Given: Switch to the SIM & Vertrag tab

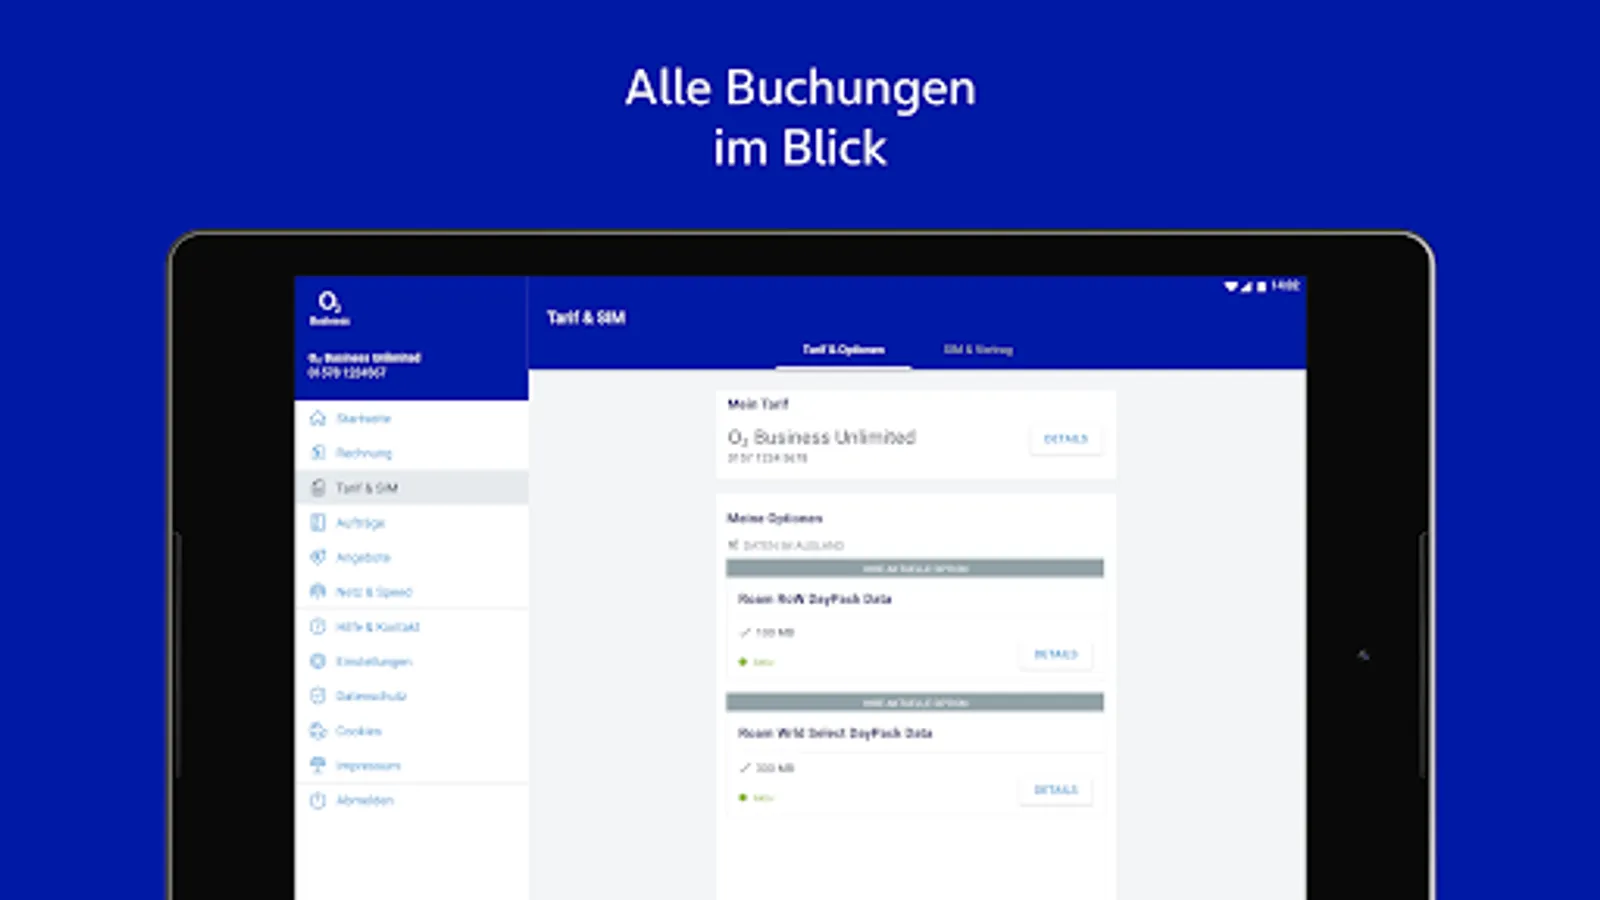Looking at the screenshot, I should tap(978, 350).
